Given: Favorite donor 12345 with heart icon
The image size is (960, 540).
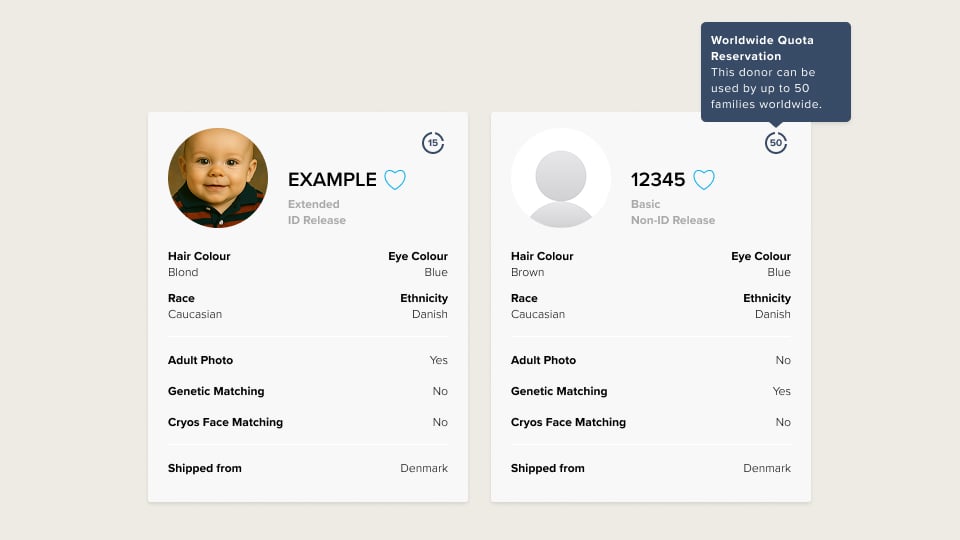Looking at the screenshot, I should tap(703, 179).
